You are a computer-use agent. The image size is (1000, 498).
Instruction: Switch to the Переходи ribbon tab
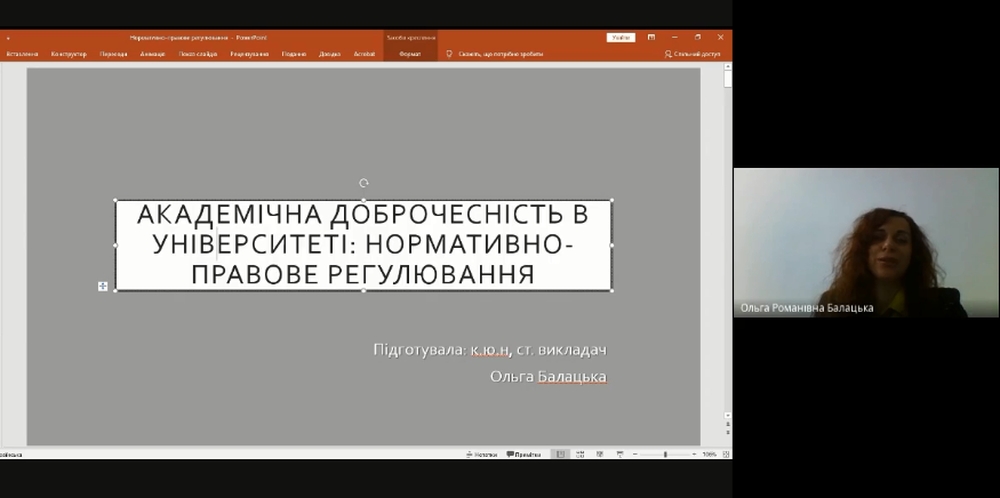[x=114, y=54]
